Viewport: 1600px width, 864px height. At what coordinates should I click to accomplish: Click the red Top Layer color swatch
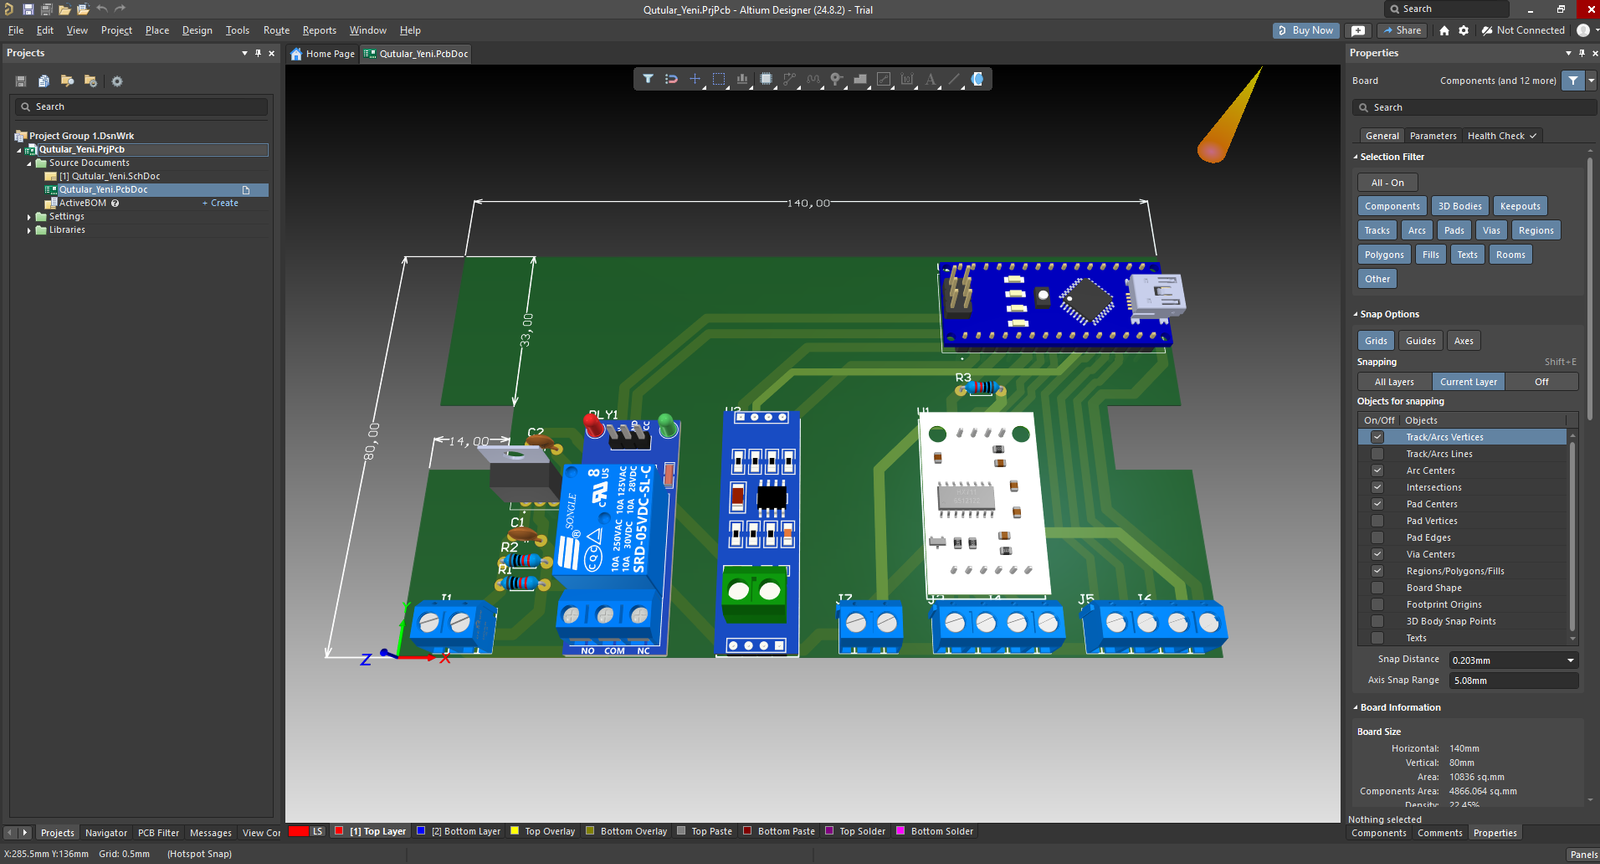(339, 831)
